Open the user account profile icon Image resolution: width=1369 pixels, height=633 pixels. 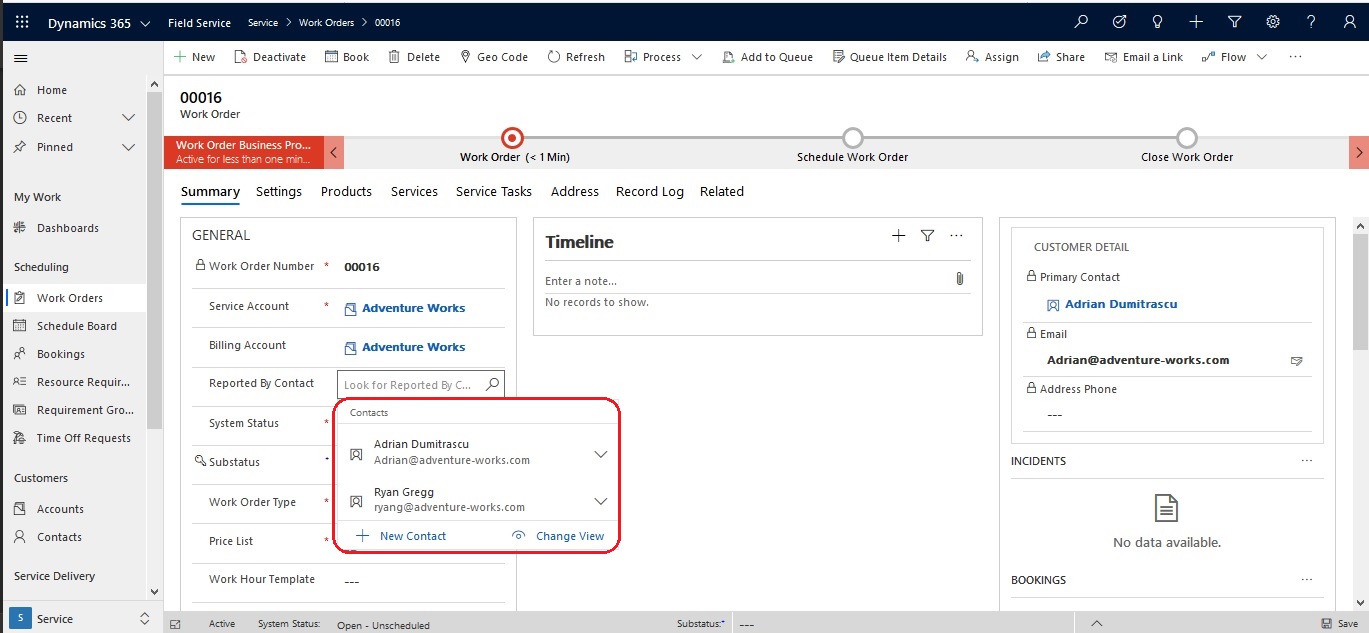point(1350,22)
